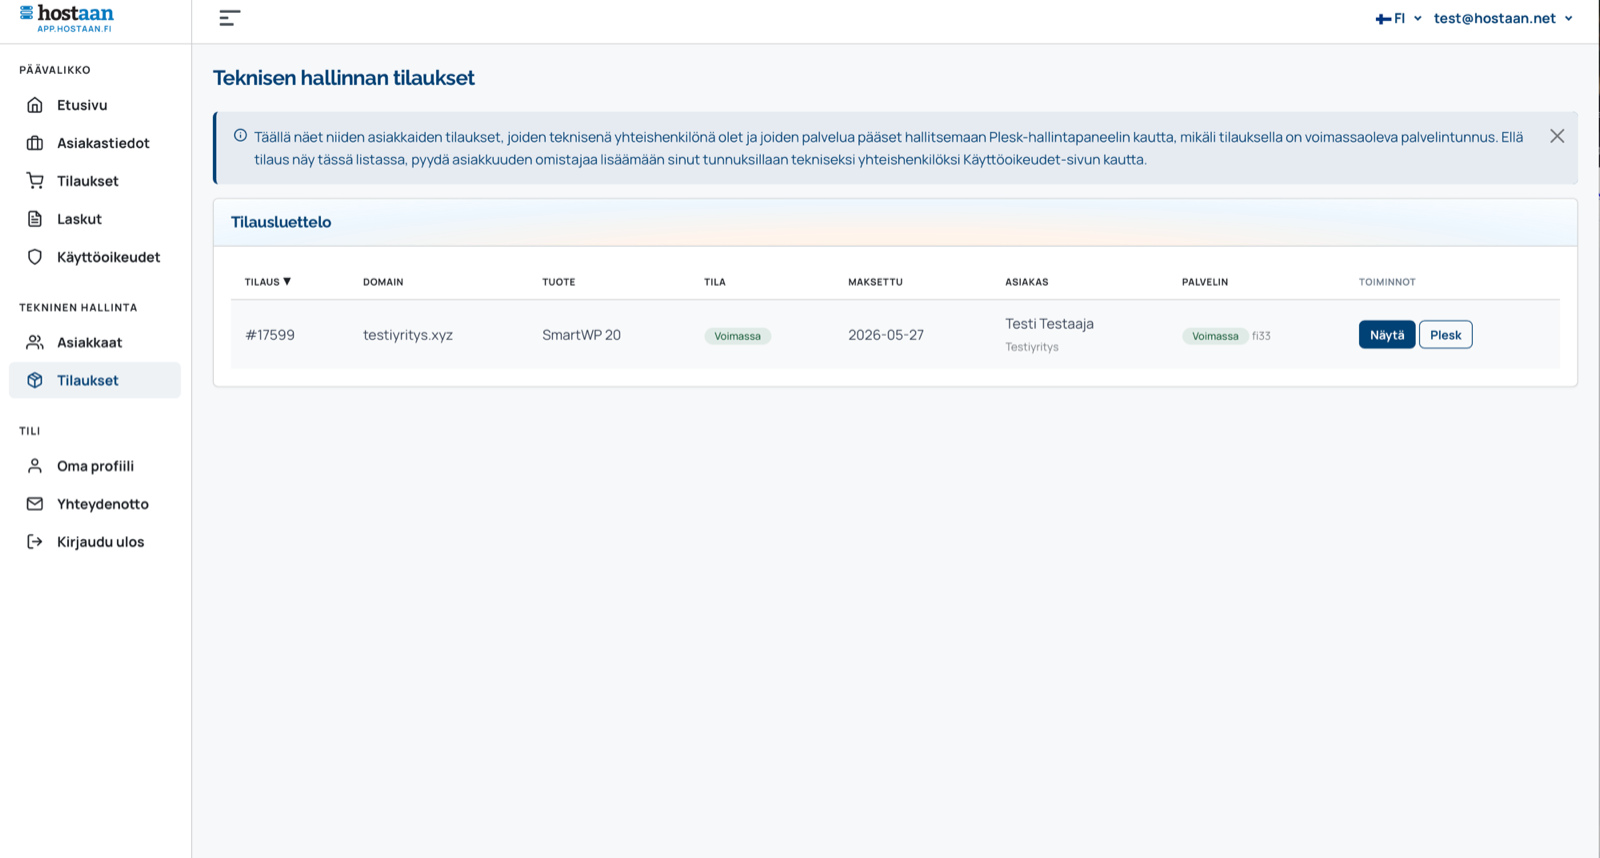Sort by the Tilaus column header
The height and width of the screenshot is (858, 1600).
[268, 282]
